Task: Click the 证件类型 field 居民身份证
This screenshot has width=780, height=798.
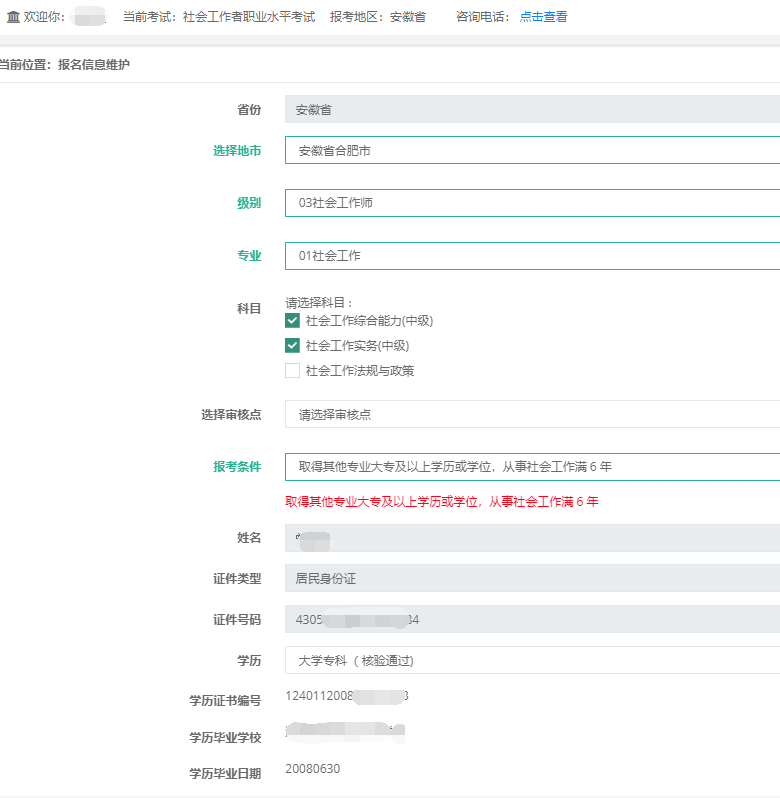Action: pos(532,578)
